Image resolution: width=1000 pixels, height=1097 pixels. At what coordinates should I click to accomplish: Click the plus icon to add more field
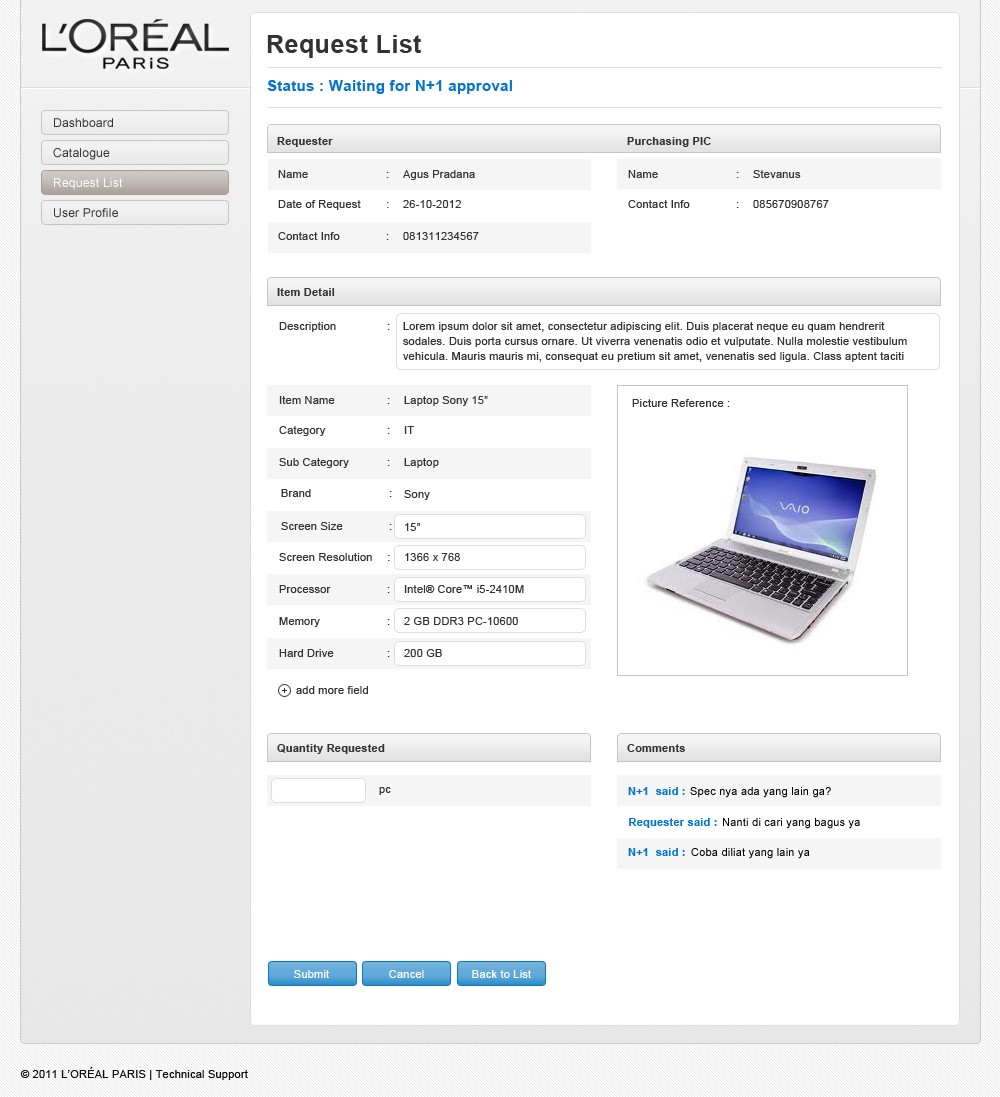pos(284,691)
